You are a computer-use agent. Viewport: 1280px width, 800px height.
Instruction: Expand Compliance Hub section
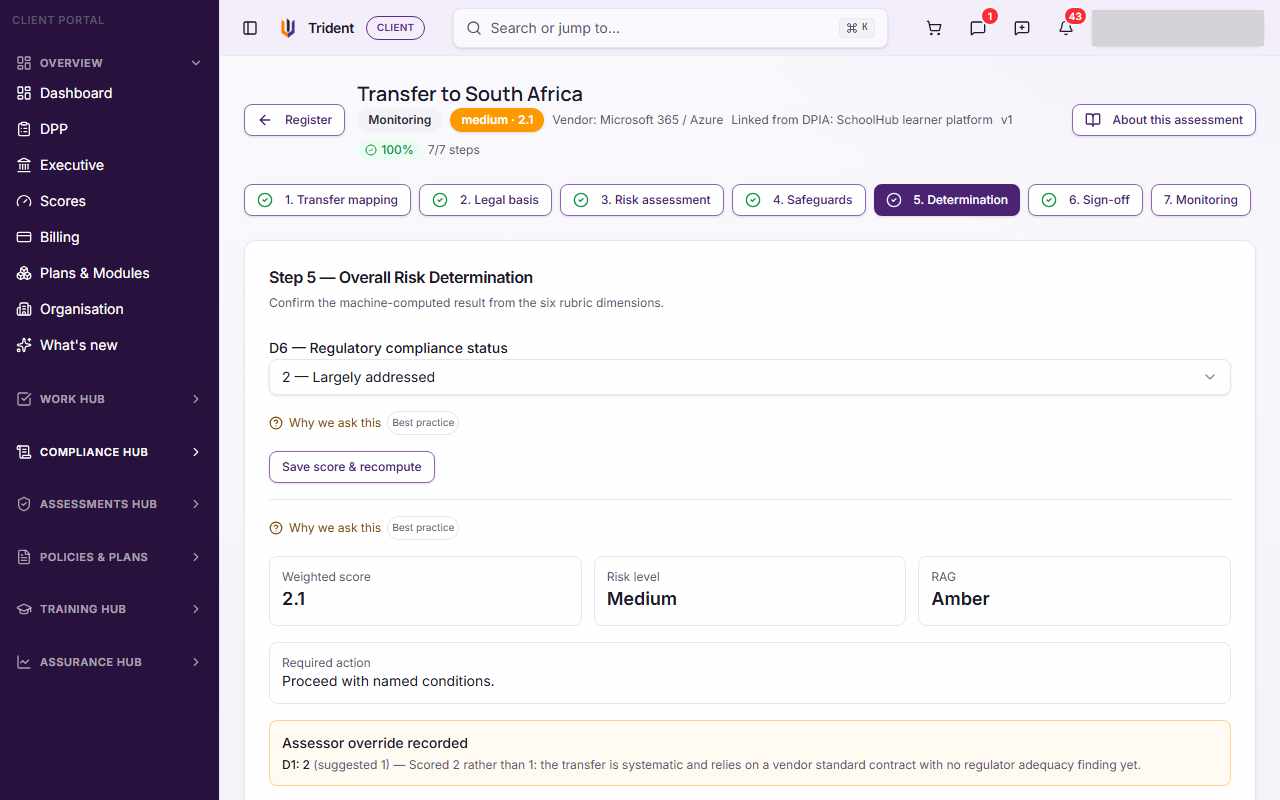109,452
